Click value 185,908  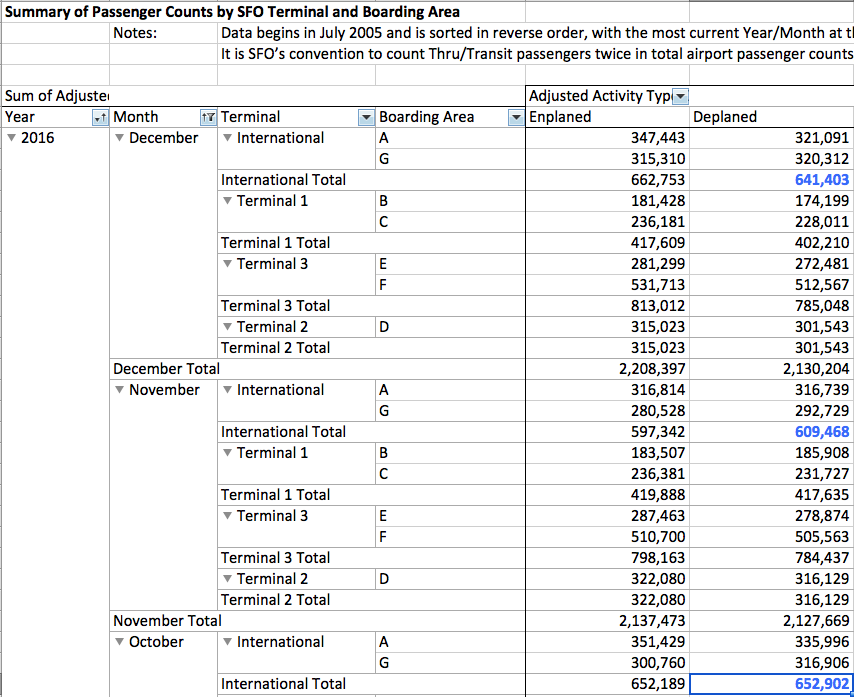[x=821, y=454]
